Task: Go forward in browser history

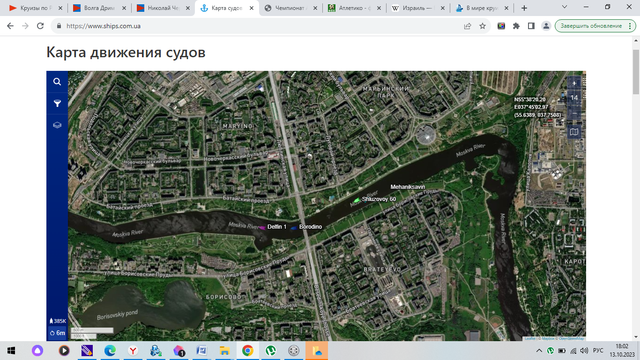Action: pyautogui.click(x=25, y=26)
